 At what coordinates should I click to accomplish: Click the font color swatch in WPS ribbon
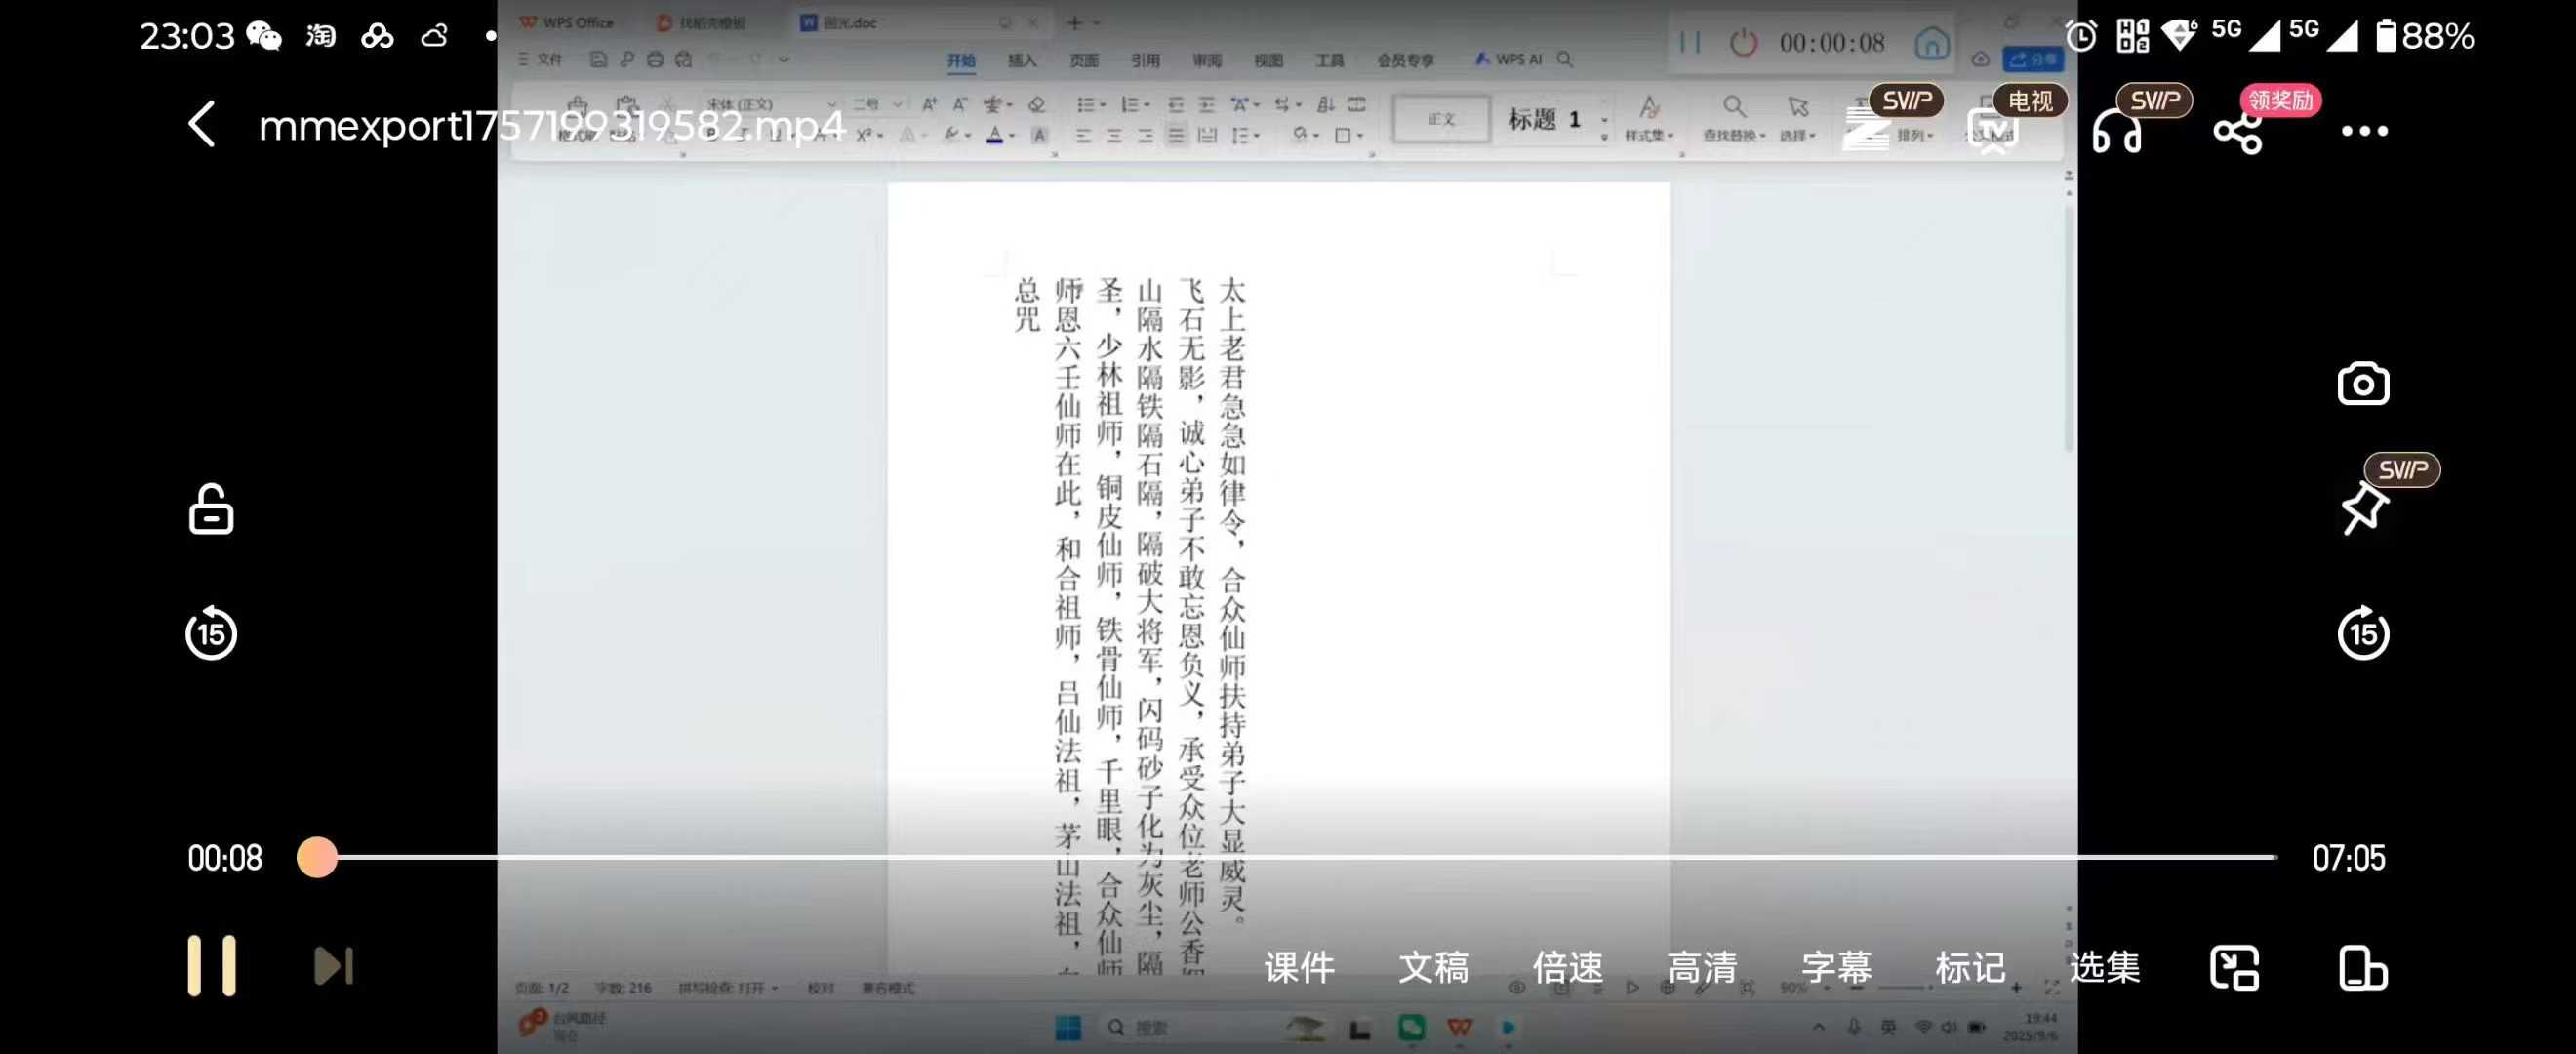(x=995, y=135)
